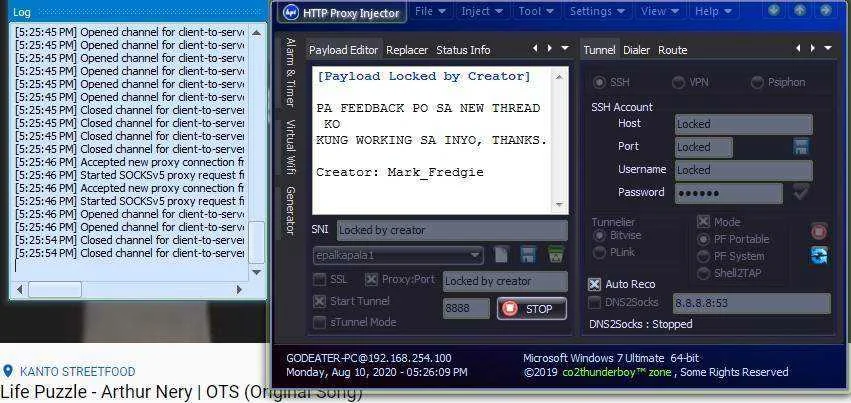The image size is (851, 403).
Task: Click the Log horizontal scrollbar thumb
Action: 54,290
